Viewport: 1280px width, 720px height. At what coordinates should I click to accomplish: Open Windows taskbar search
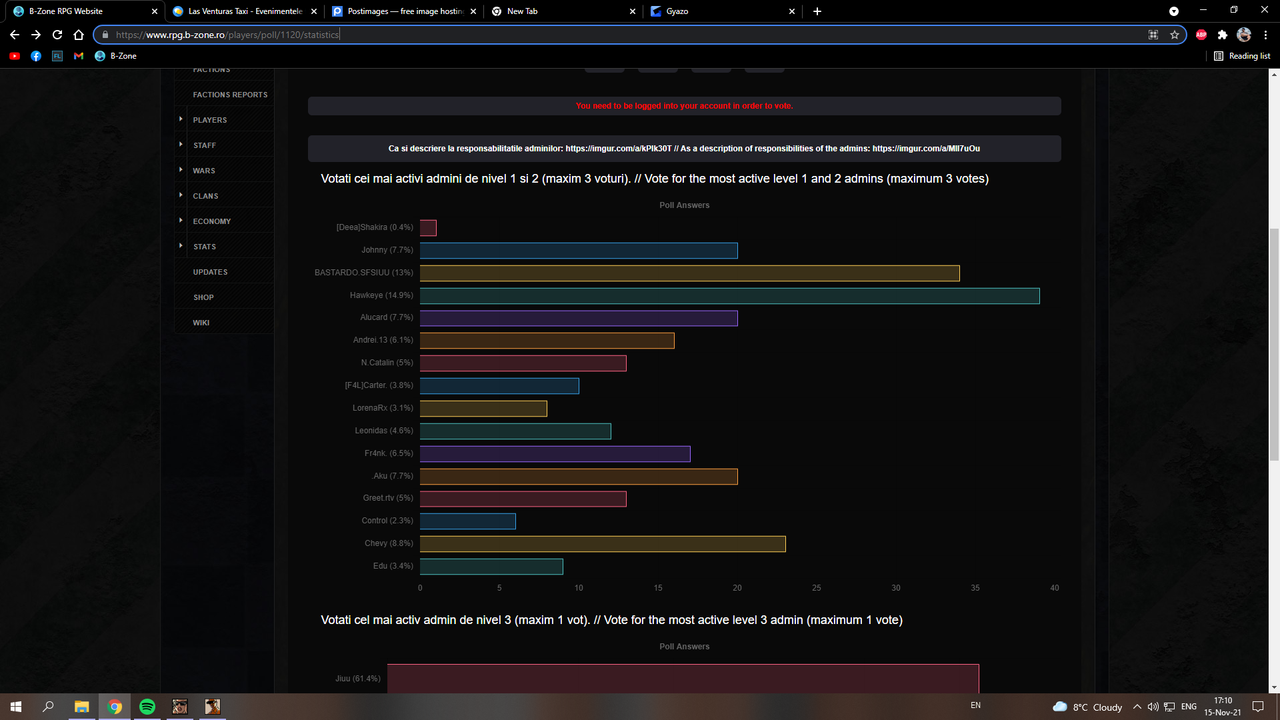pyautogui.click(x=48, y=706)
